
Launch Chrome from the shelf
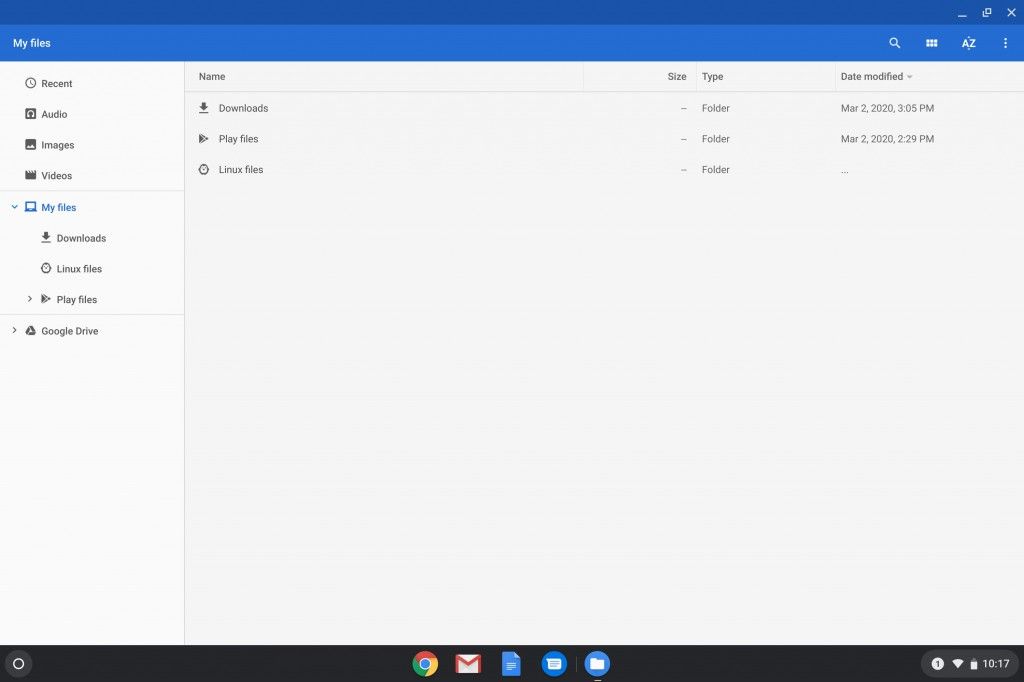click(424, 663)
